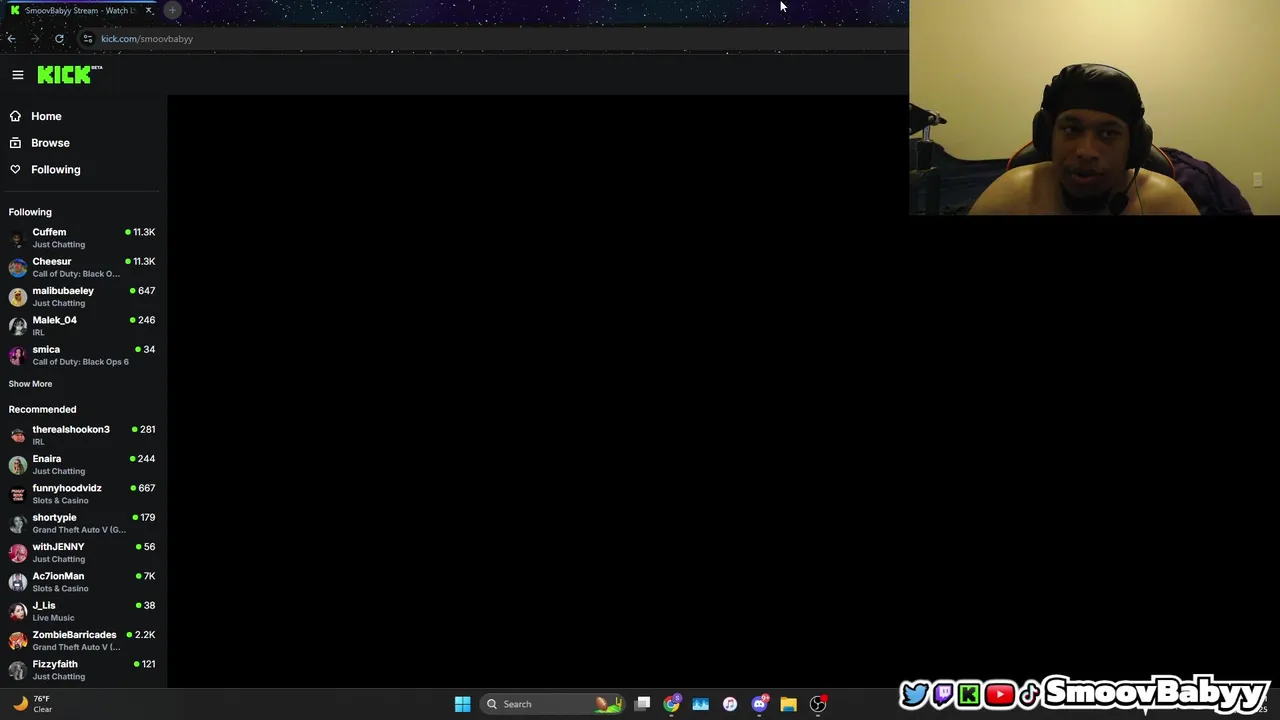
Task: Open Task View on taskbar
Action: coord(643,704)
